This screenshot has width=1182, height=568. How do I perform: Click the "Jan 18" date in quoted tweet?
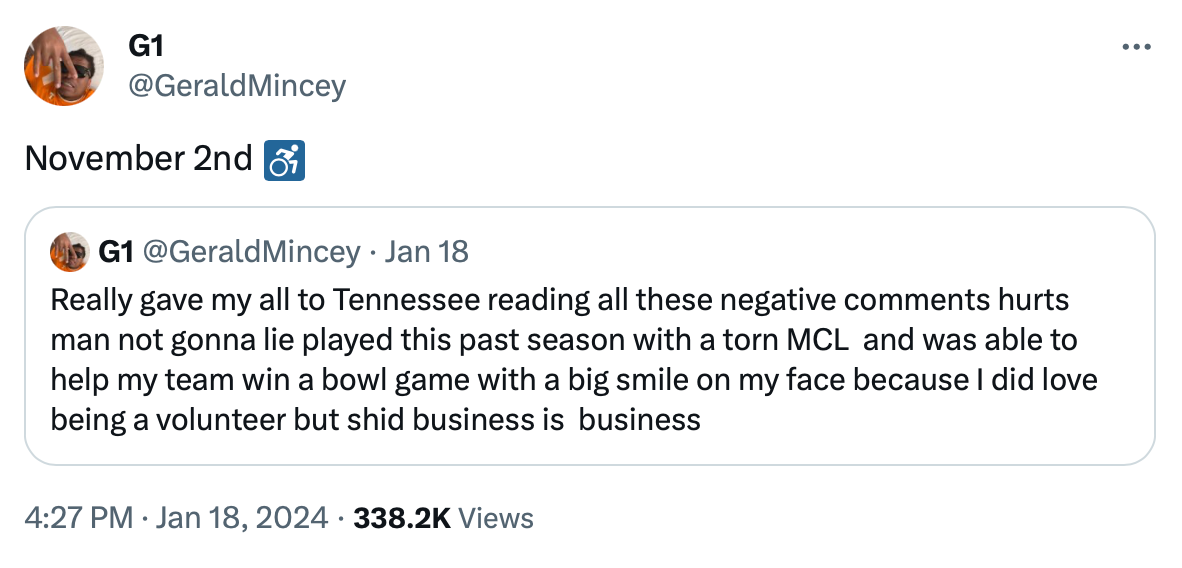426,251
